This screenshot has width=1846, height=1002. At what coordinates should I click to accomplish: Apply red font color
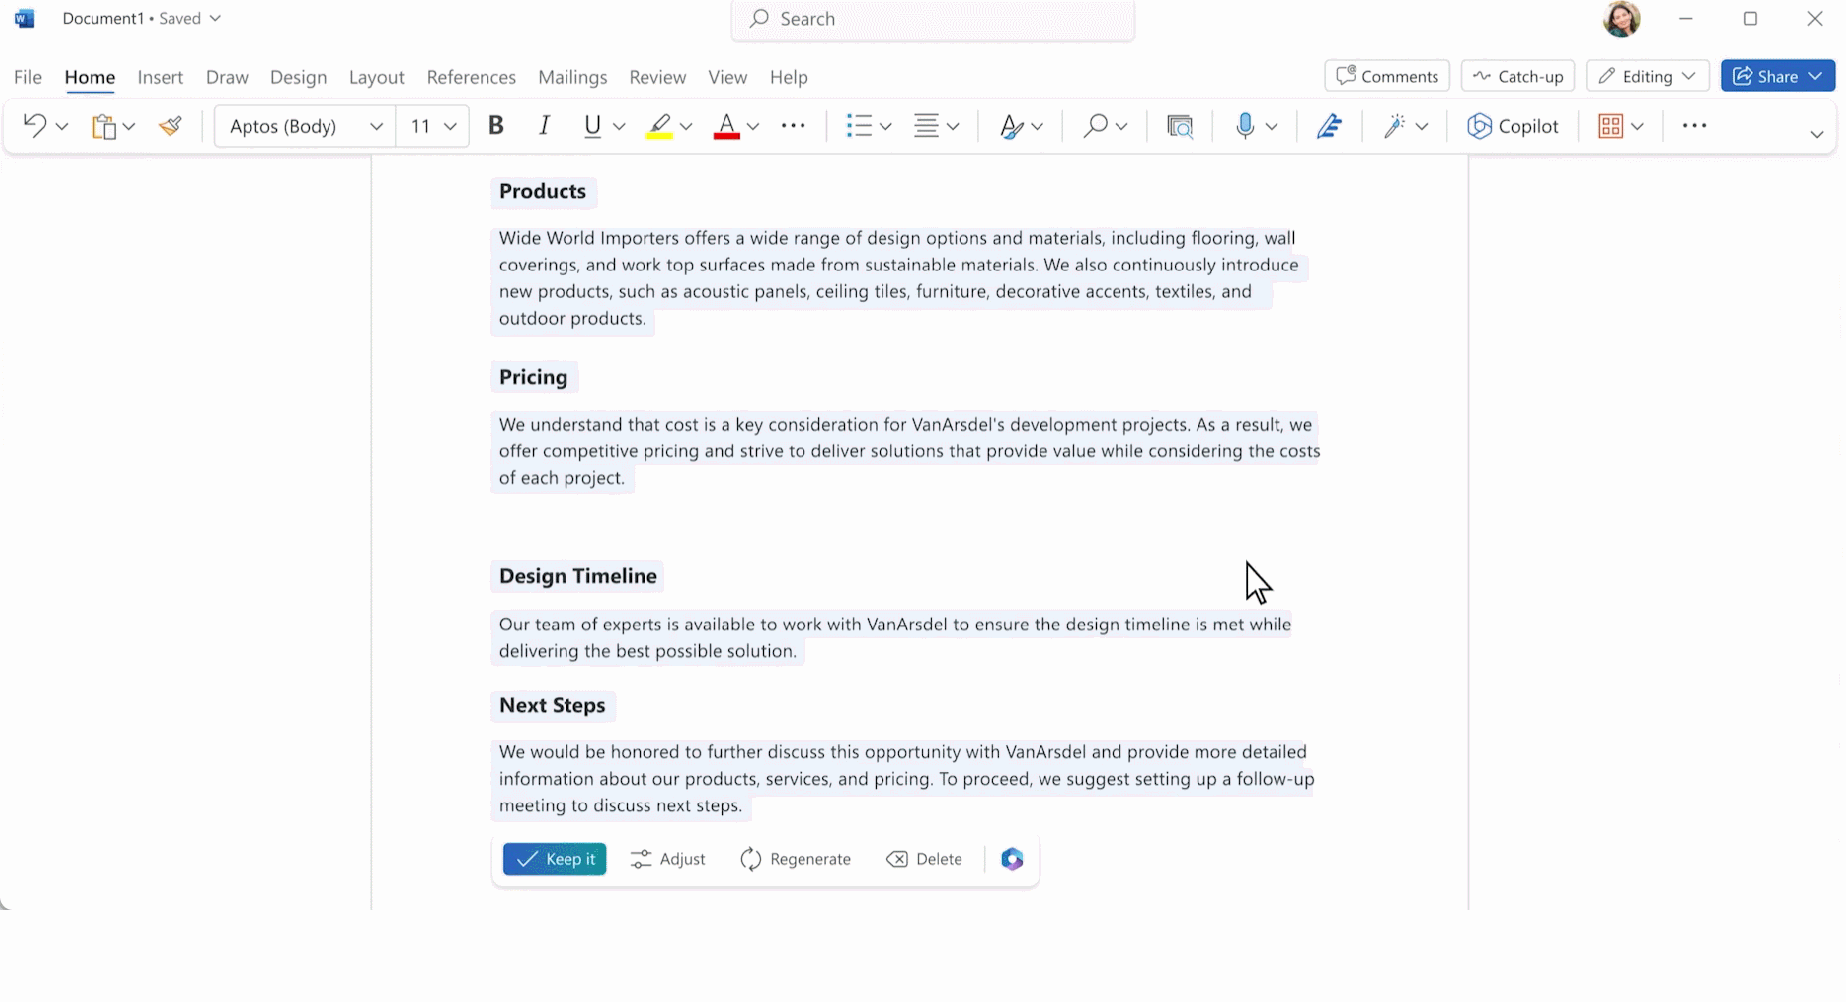click(727, 126)
